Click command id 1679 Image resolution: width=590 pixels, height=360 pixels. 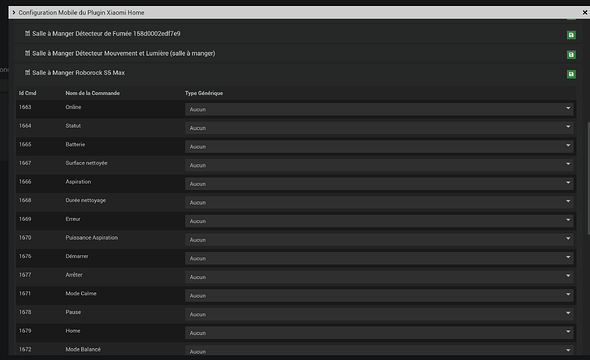[x=25, y=331]
